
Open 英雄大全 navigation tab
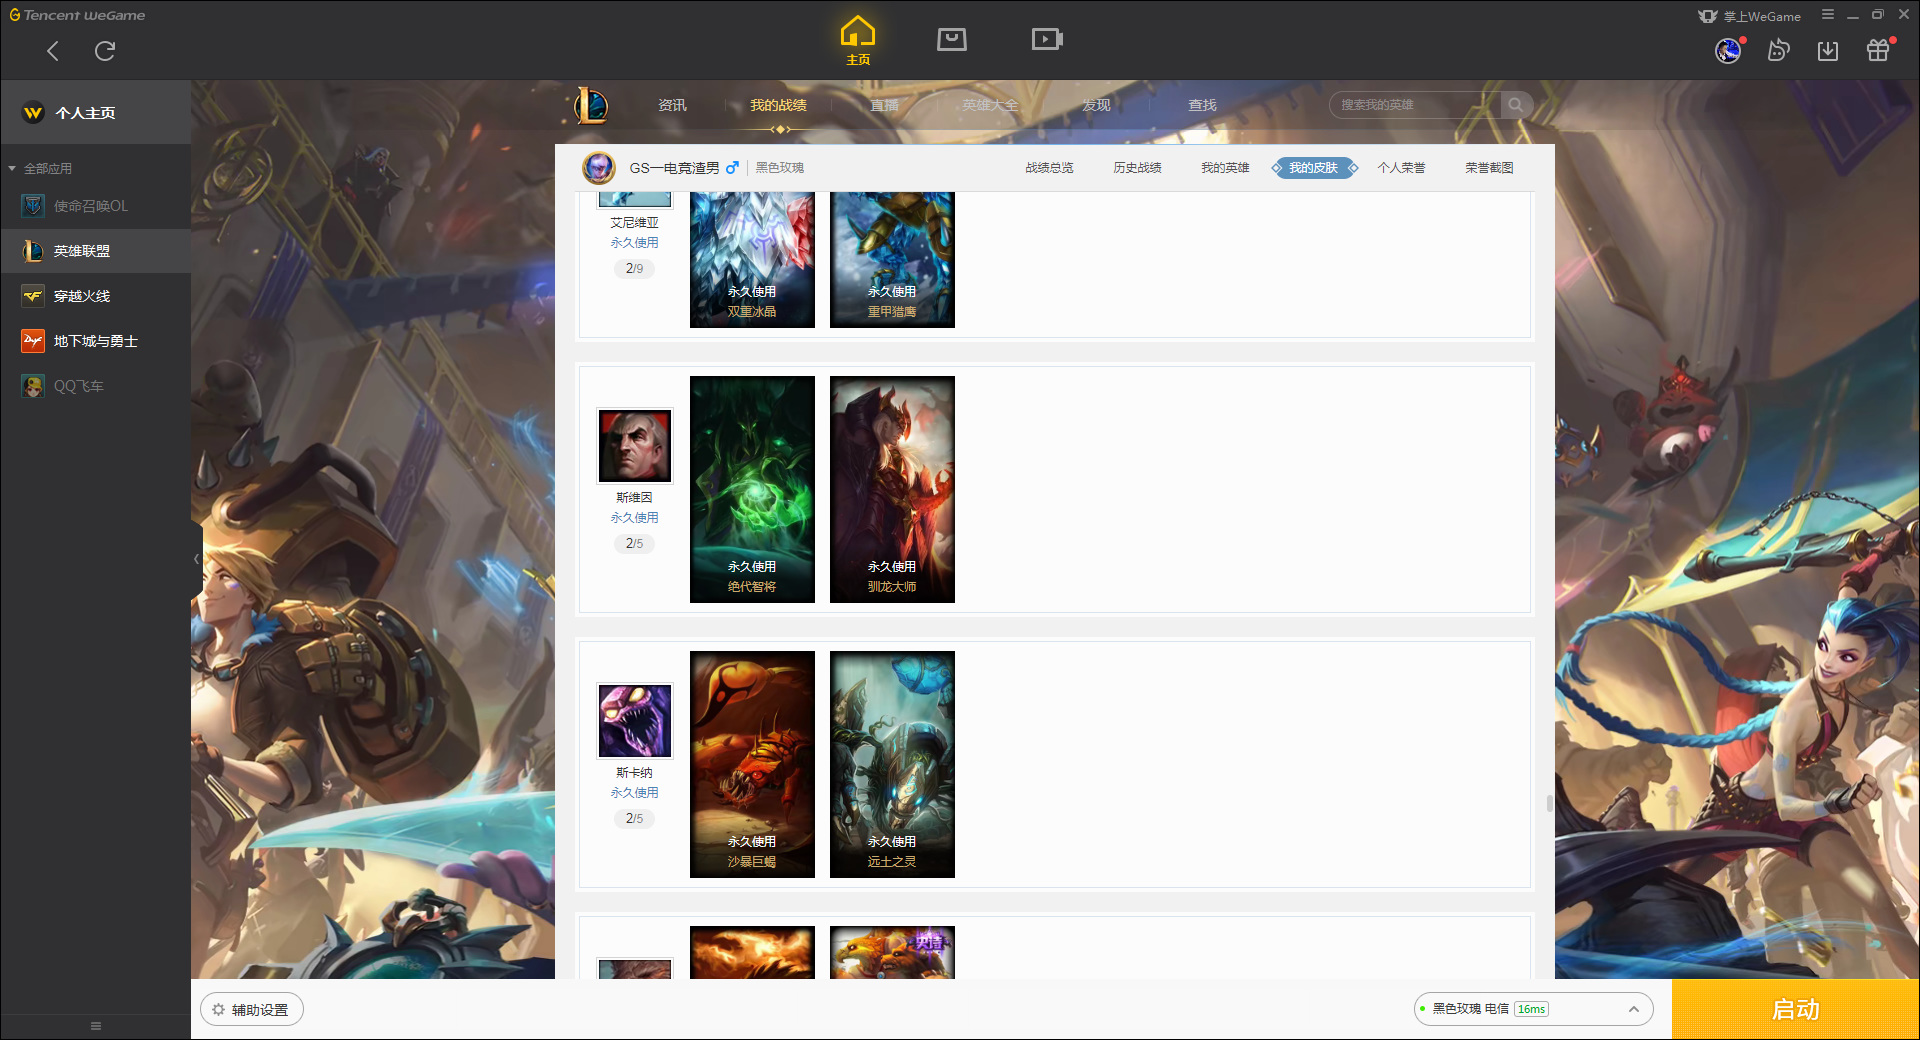pos(990,105)
